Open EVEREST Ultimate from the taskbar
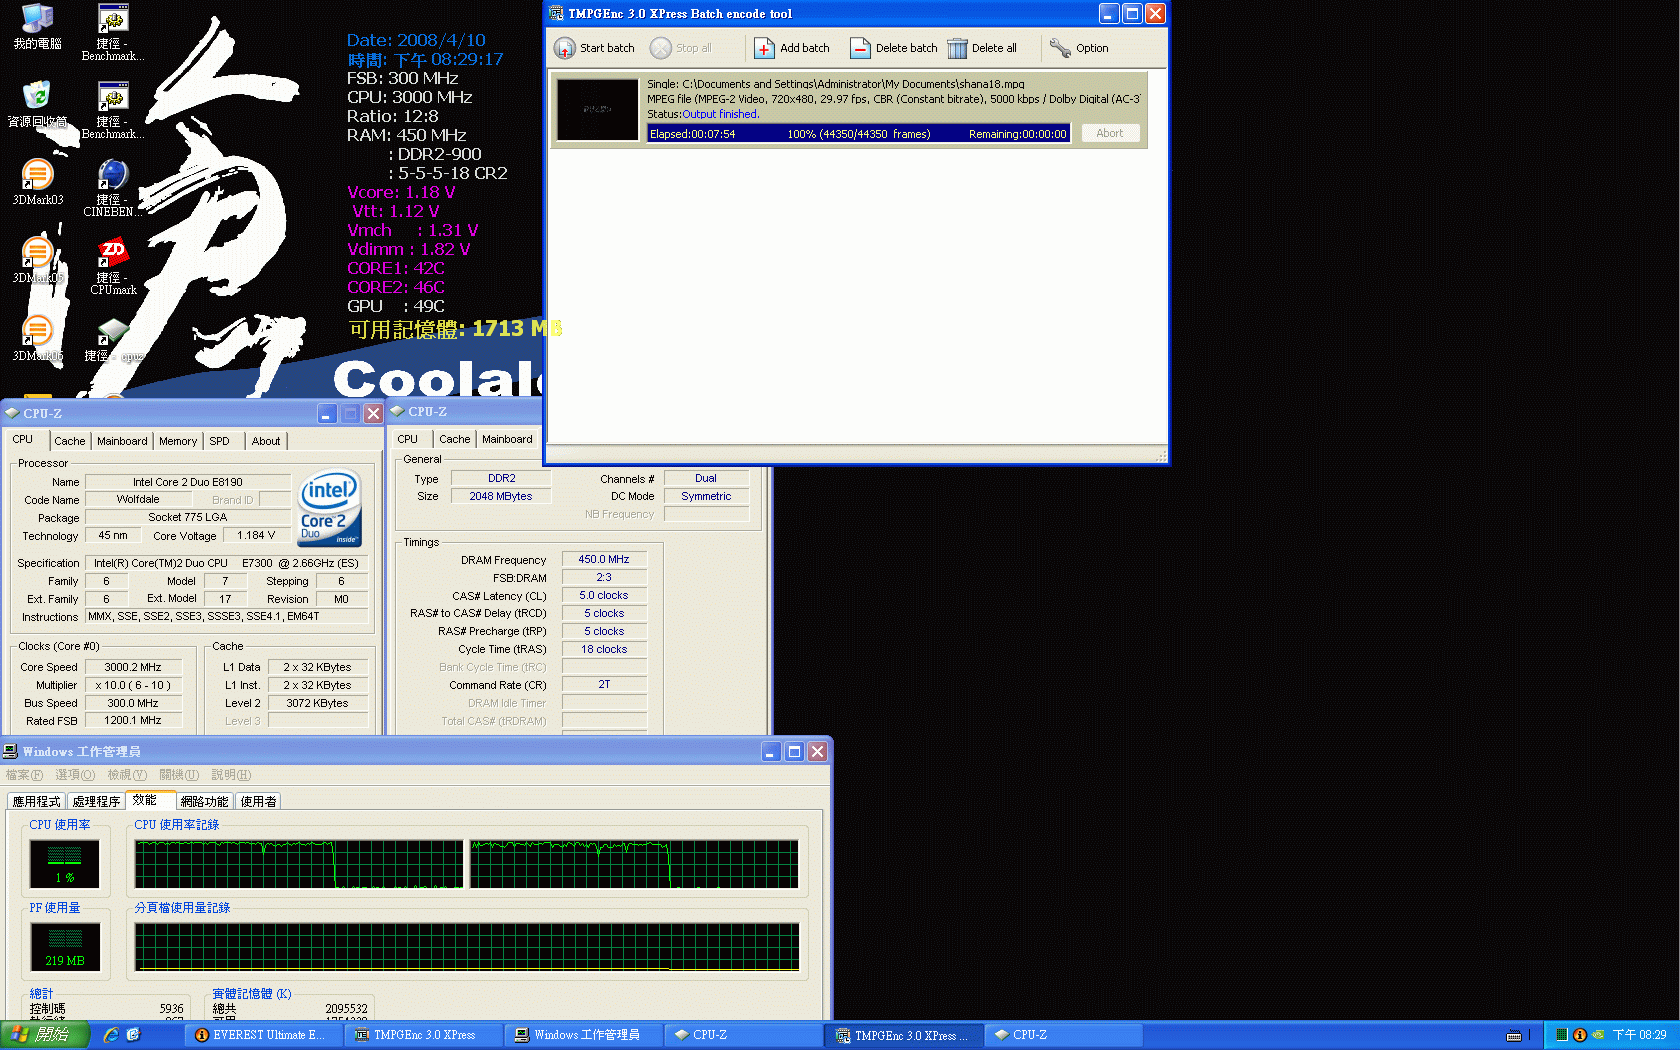Image resolution: width=1680 pixels, height=1050 pixels. [261, 1035]
